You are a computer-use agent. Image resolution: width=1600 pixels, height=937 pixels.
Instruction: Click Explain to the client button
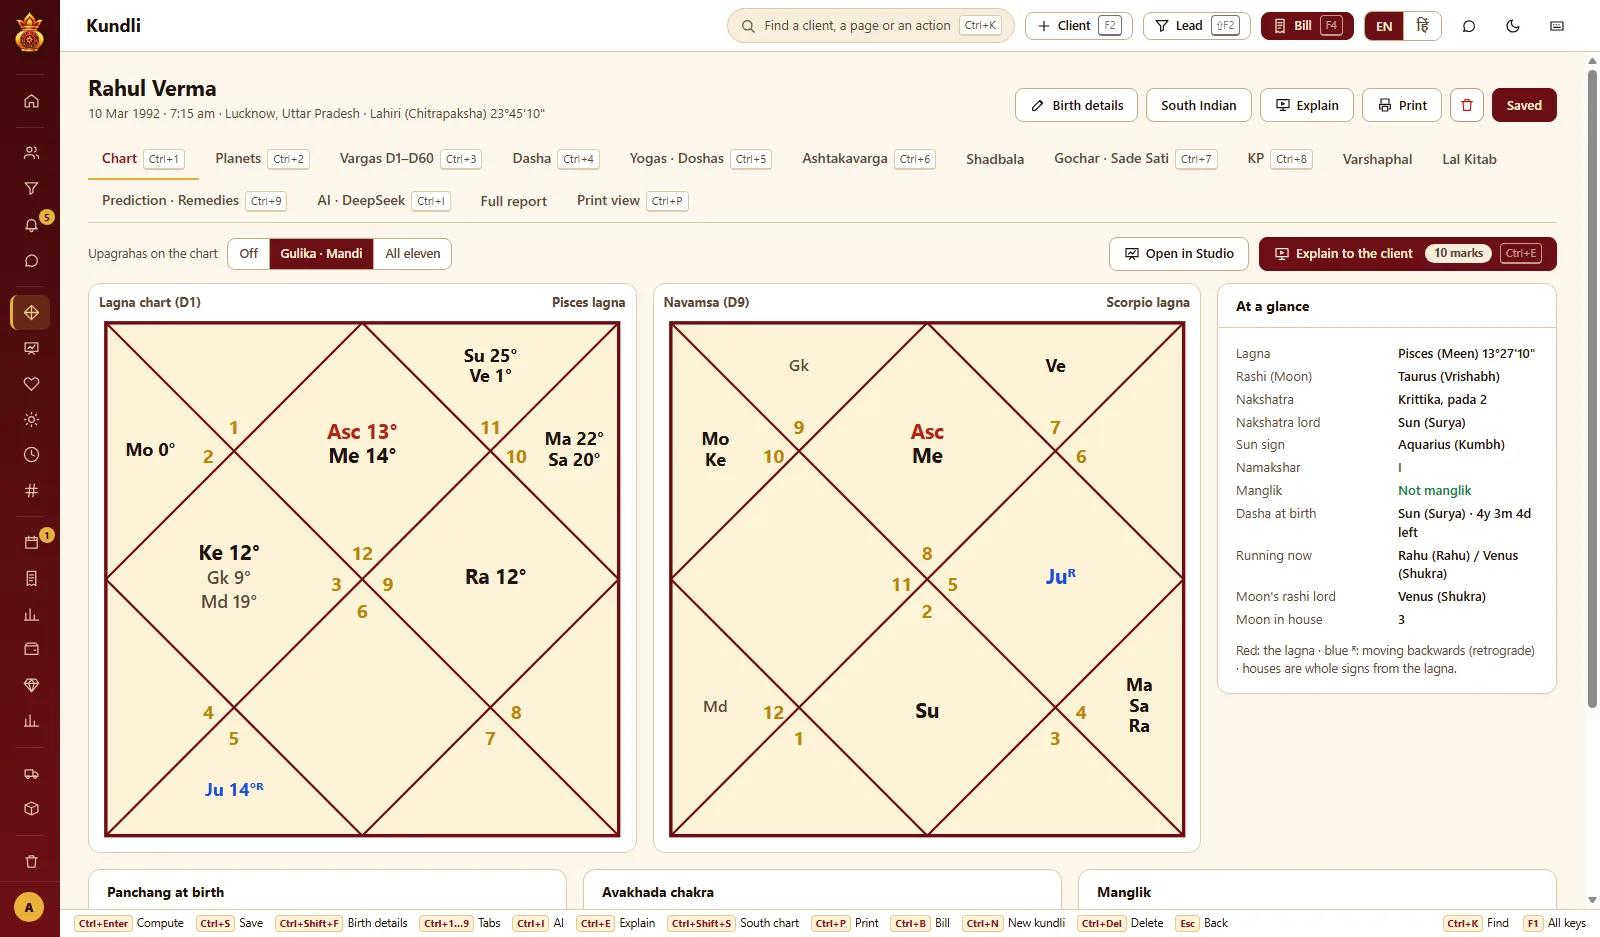click(1408, 254)
